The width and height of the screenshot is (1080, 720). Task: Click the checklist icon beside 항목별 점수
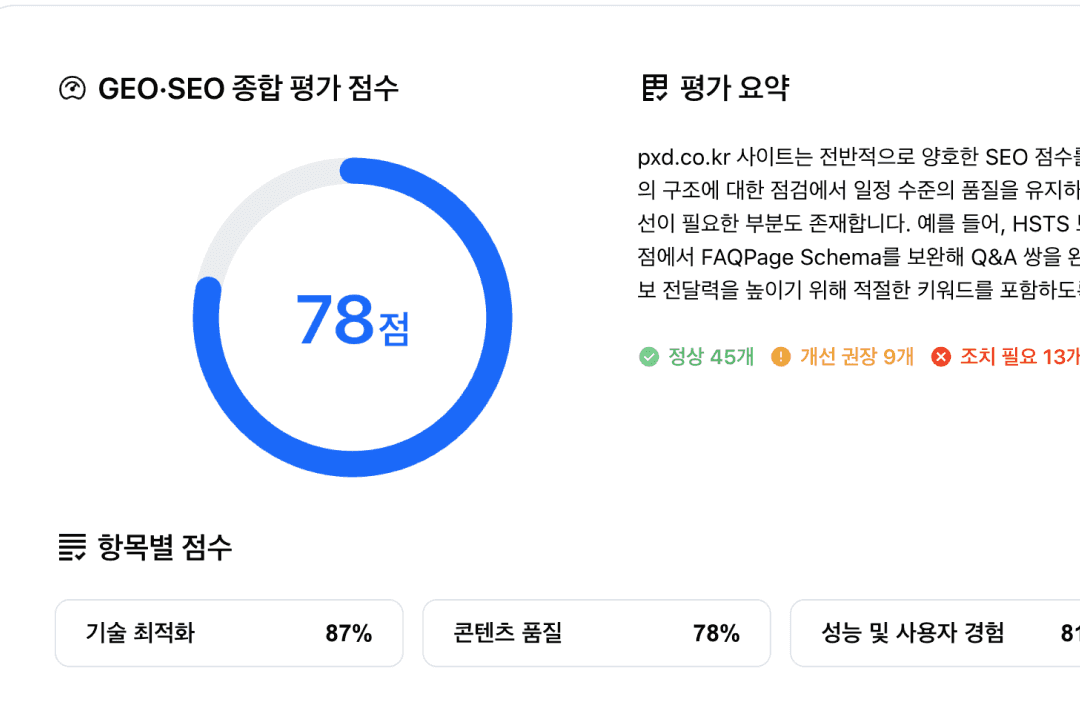[x=70, y=545]
